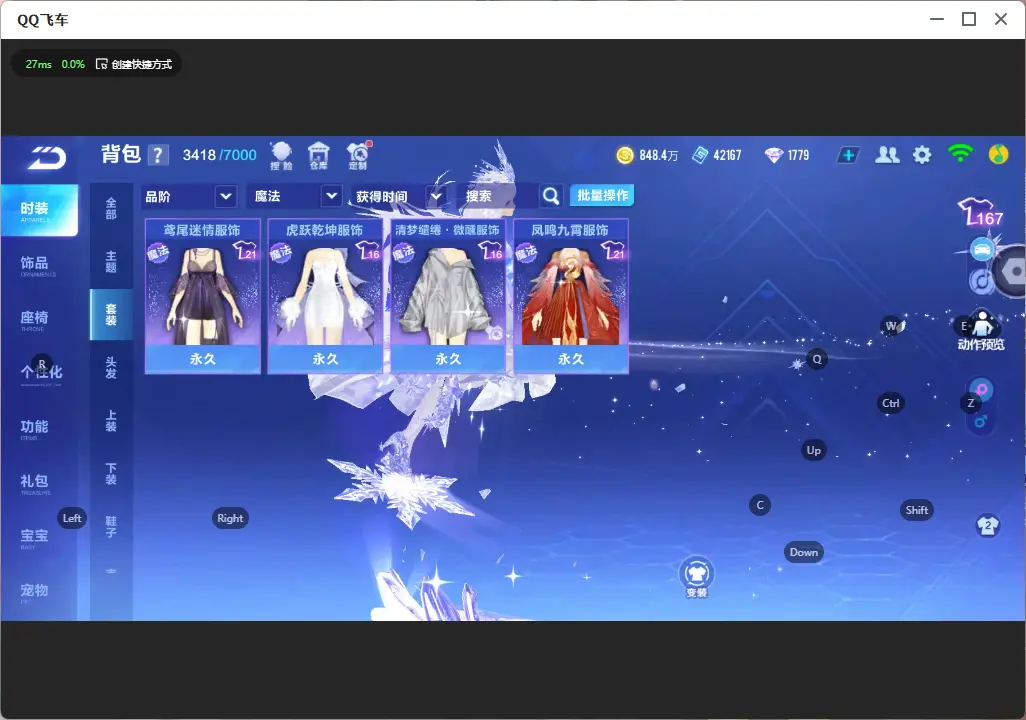
Task: Click the W key overlay button
Action: (x=891, y=325)
